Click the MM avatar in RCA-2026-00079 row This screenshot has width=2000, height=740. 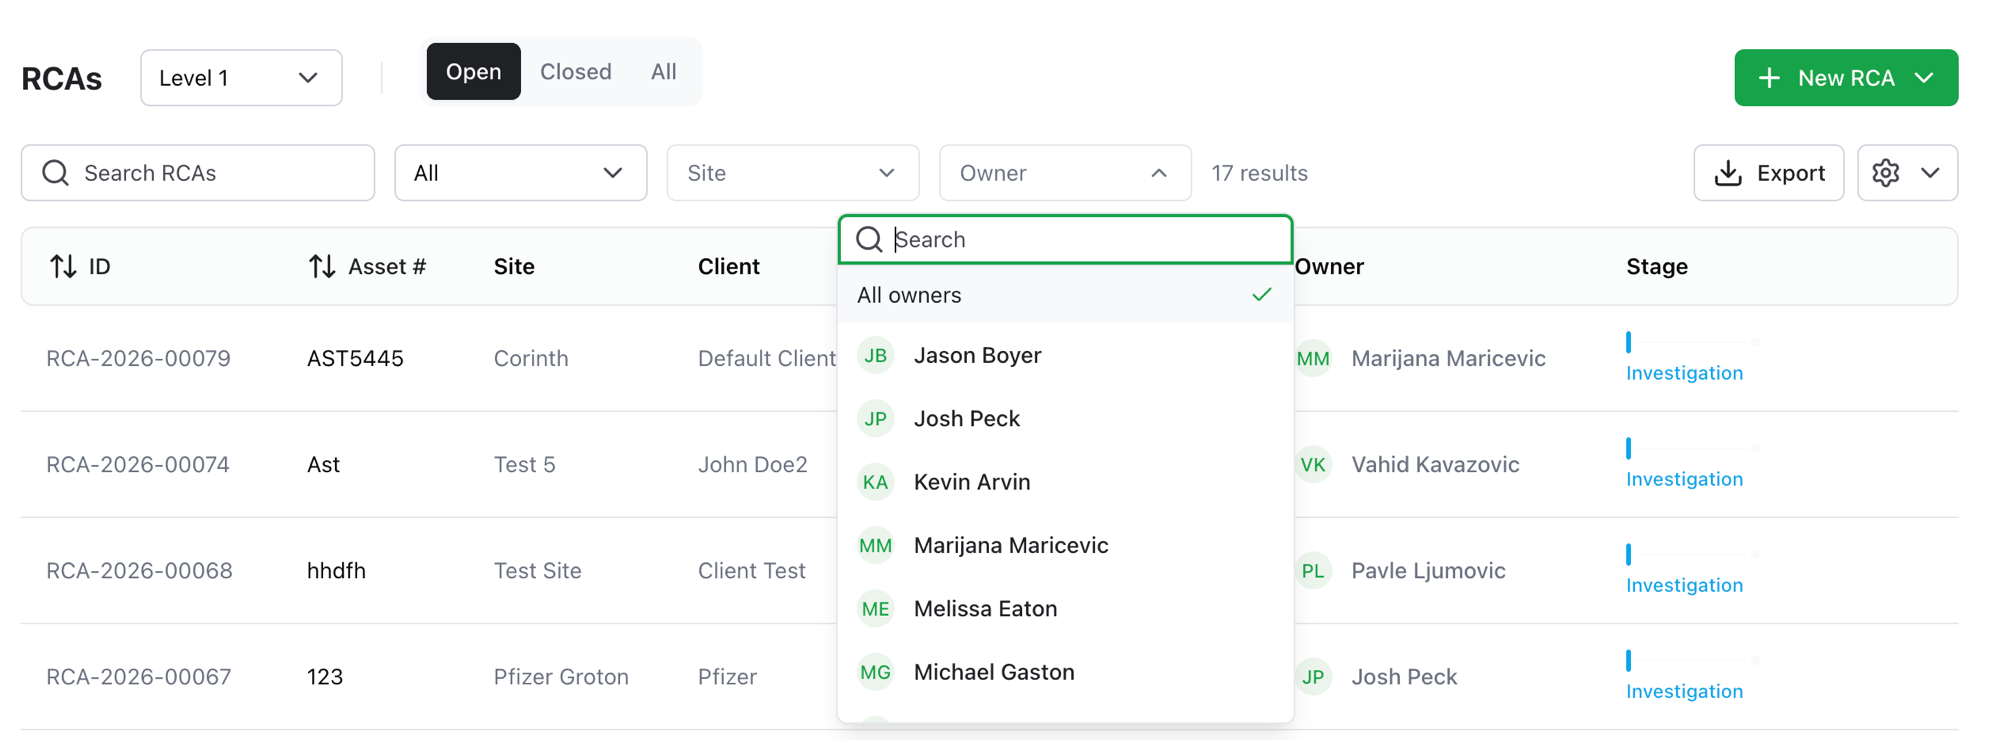pyautogui.click(x=1313, y=358)
